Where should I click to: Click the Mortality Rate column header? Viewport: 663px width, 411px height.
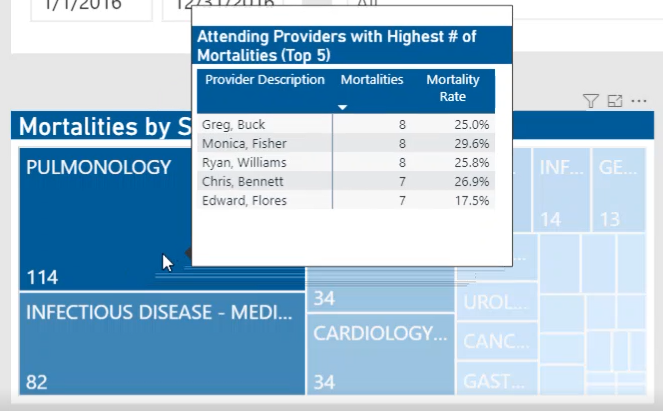452,88
